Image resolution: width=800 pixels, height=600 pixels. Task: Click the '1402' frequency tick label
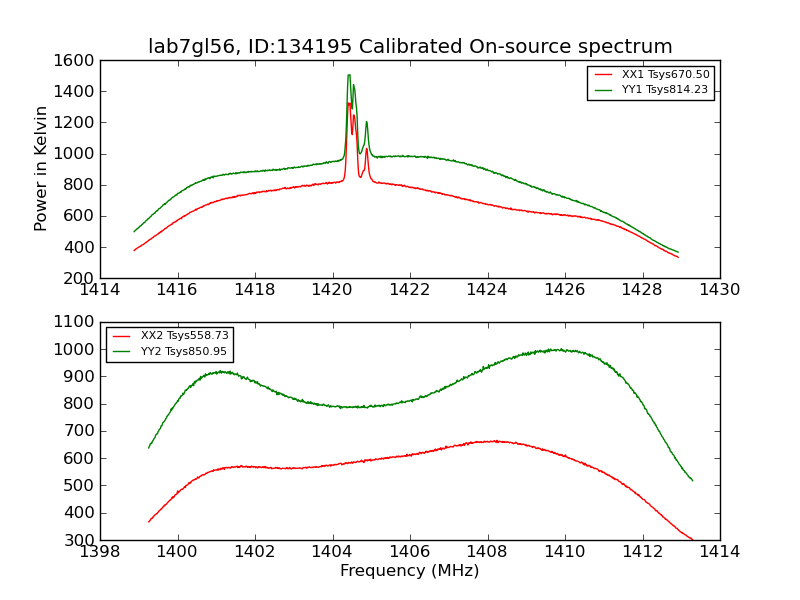255,552
